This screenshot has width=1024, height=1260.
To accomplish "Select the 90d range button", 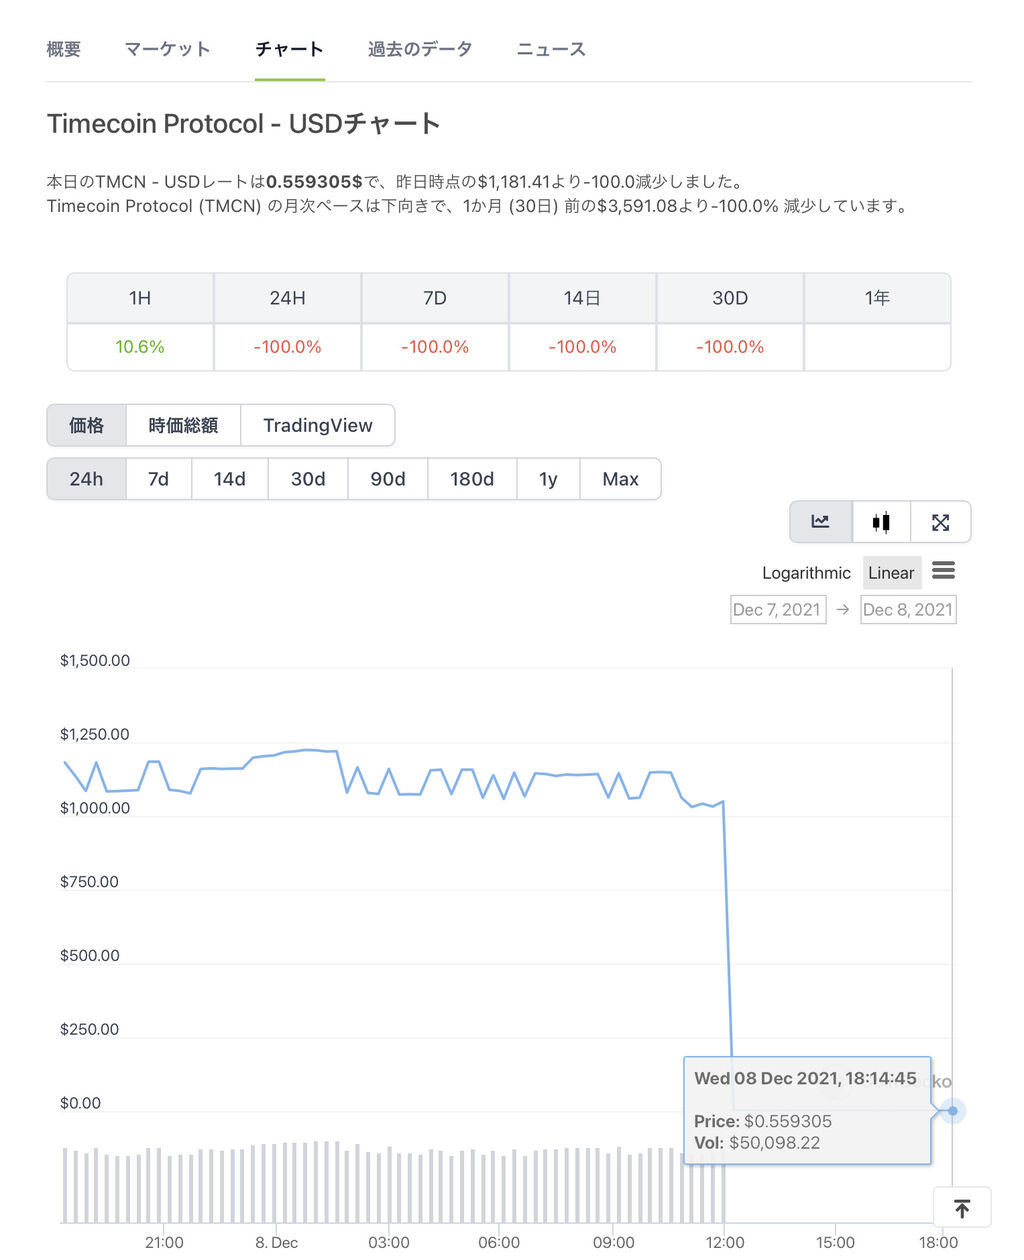I will pos(388,479).
